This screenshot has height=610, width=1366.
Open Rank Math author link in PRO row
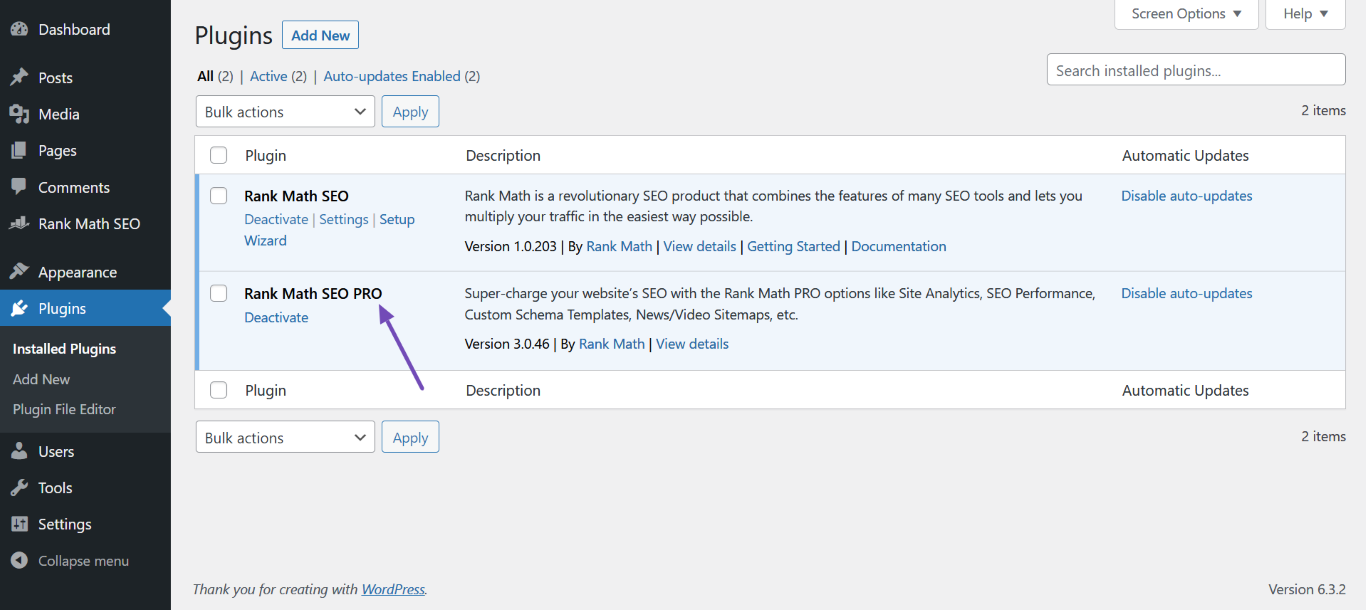coord(612,344)
